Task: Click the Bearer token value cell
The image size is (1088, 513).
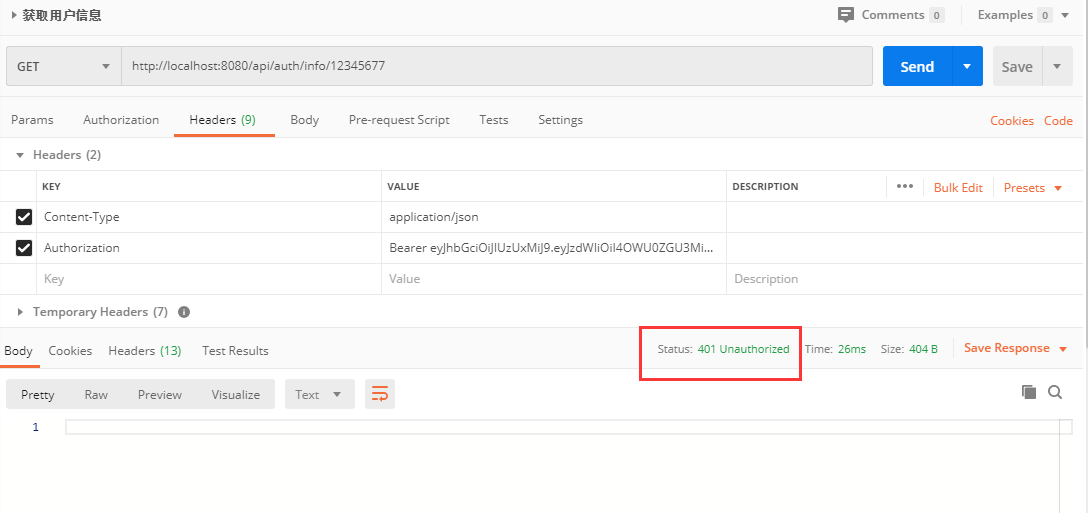Action: point(554,248)
